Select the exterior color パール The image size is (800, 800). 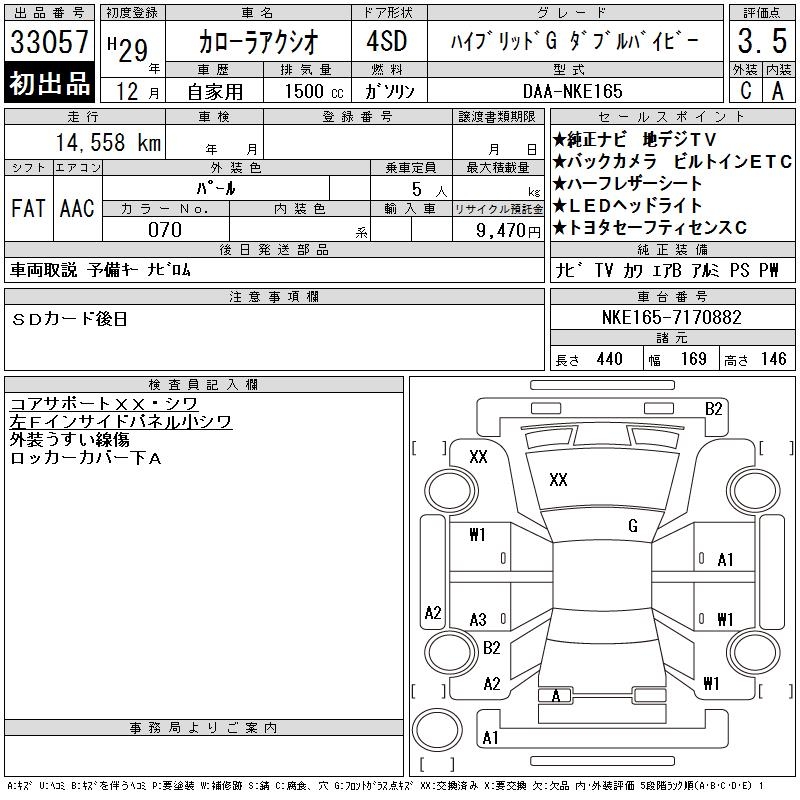tap(216, 188)
